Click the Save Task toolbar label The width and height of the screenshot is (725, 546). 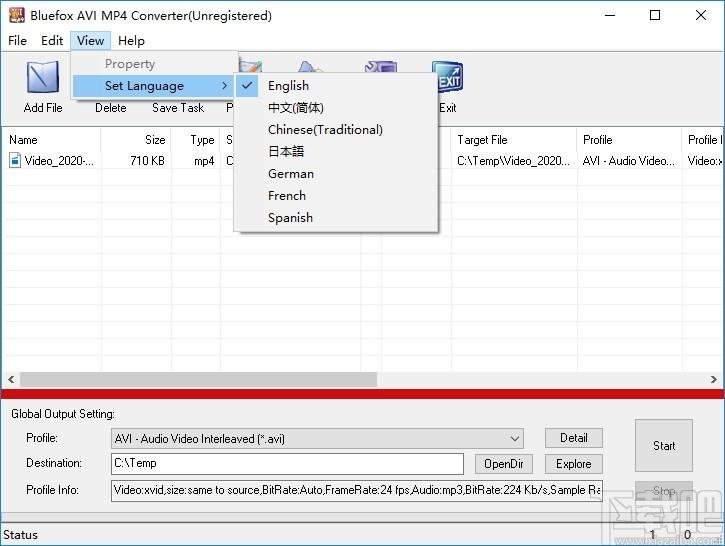(x=178, y=108)
